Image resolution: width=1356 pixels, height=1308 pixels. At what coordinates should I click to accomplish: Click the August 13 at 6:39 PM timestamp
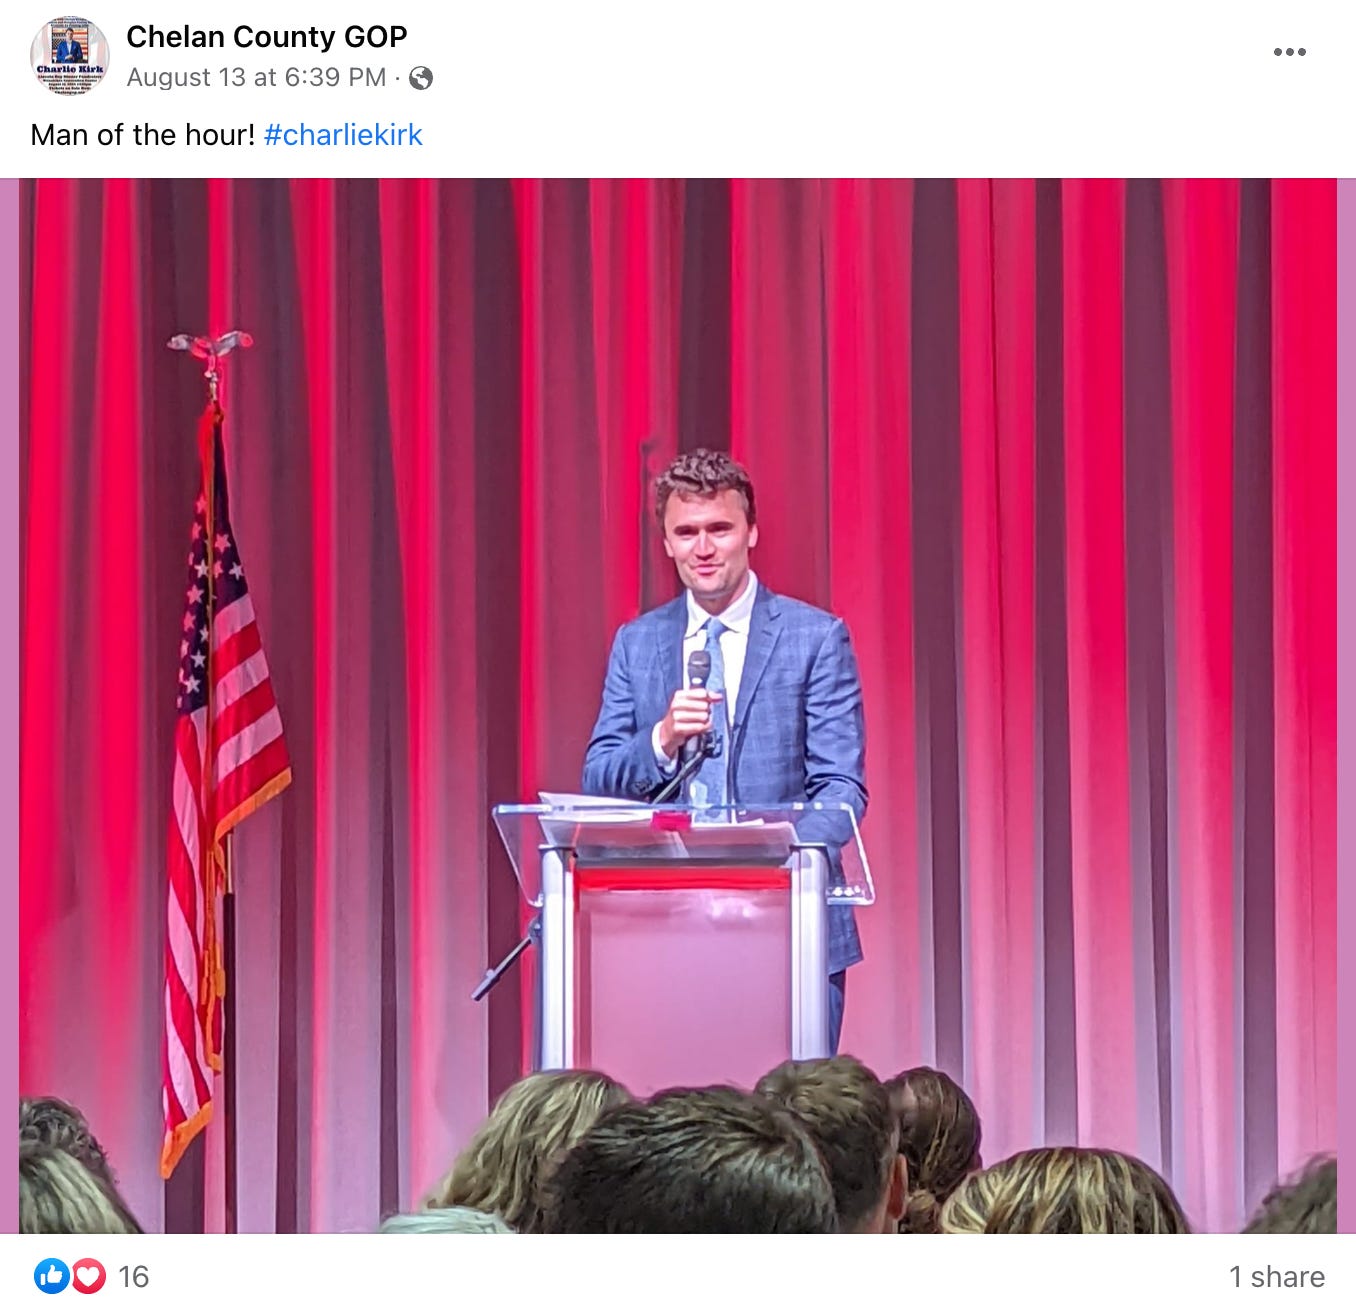(x=256, y=78)
